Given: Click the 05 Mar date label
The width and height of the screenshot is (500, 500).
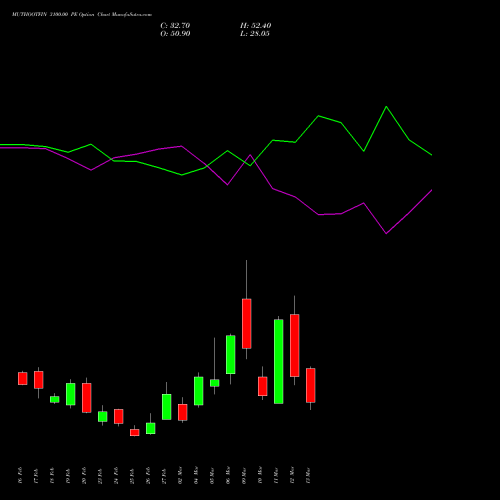Looking at the screenshot, I should (212, 475).
